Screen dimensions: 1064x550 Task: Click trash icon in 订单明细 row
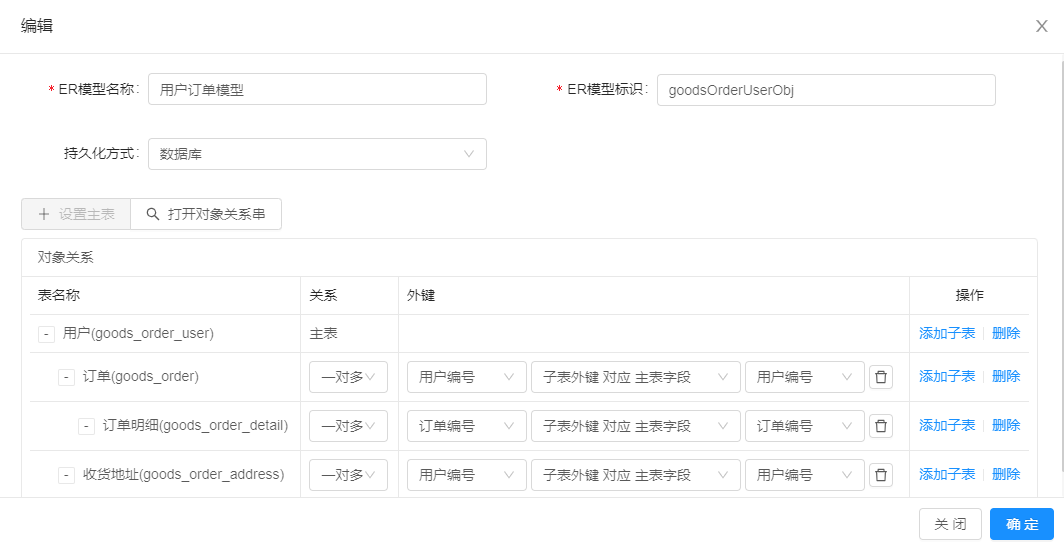coord(881,426)
